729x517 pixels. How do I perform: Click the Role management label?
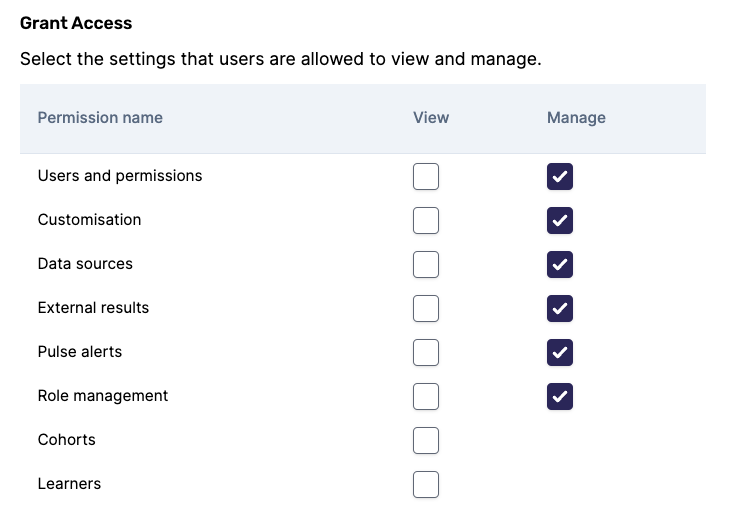[x=103, y=396]
